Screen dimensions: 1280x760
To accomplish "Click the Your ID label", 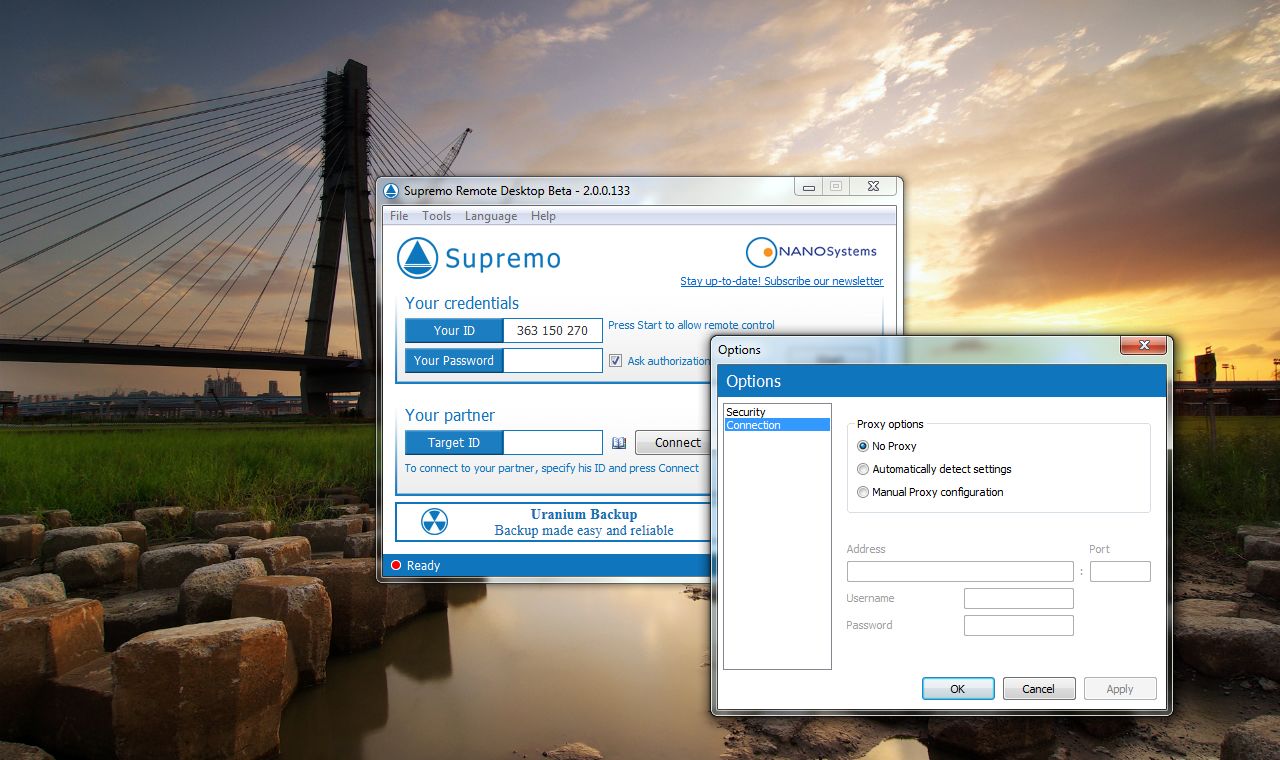I will tap(454, 331).
